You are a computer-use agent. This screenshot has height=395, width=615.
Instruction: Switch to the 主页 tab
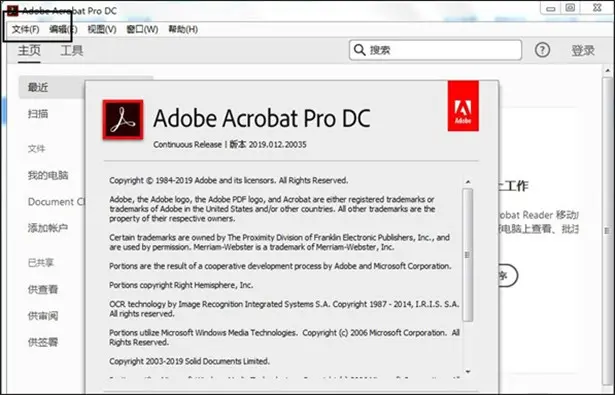pos(29,51)
